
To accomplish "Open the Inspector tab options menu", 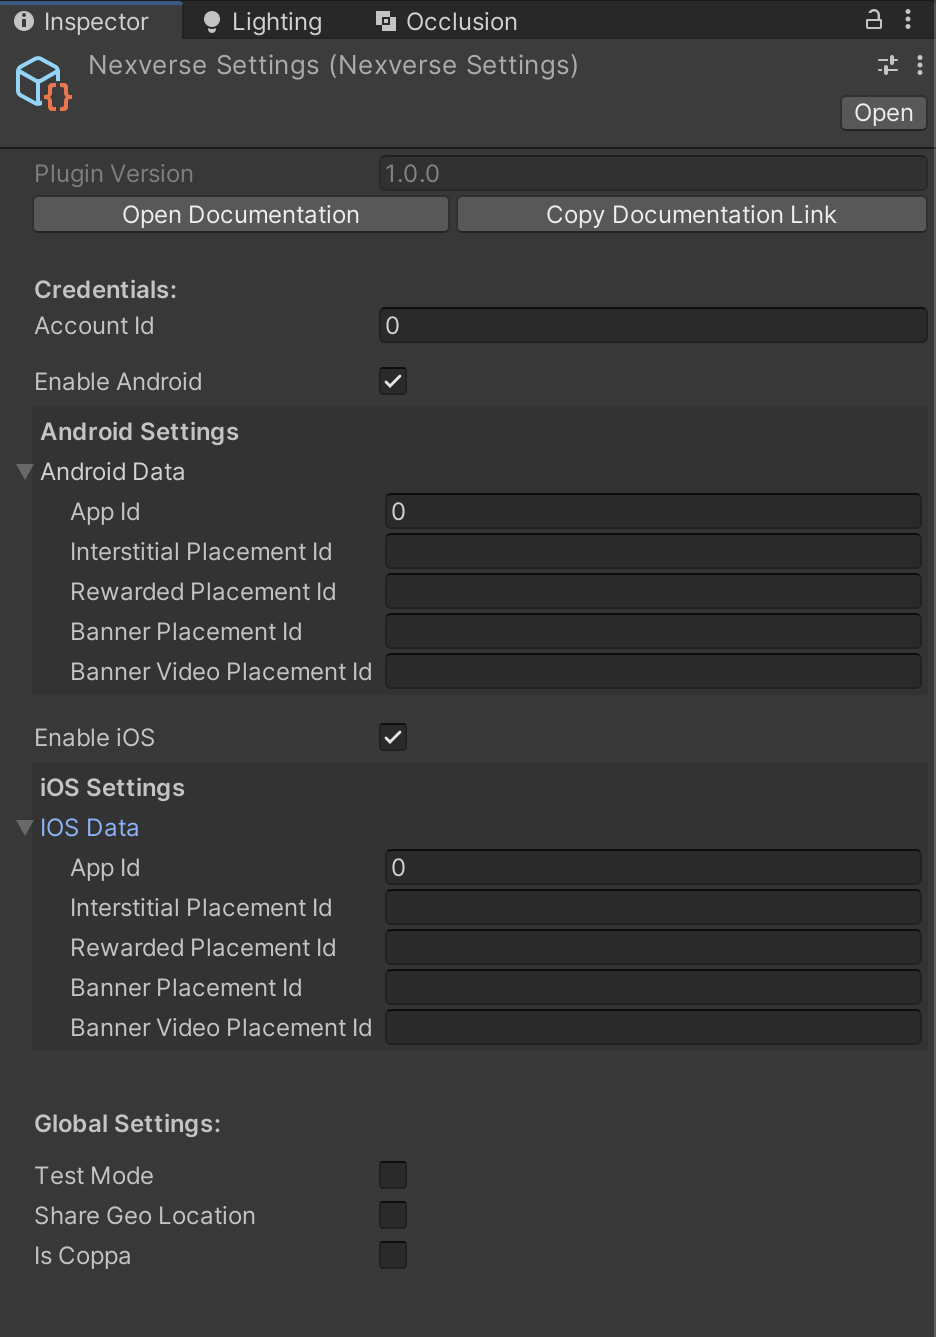I will (908, 19).
